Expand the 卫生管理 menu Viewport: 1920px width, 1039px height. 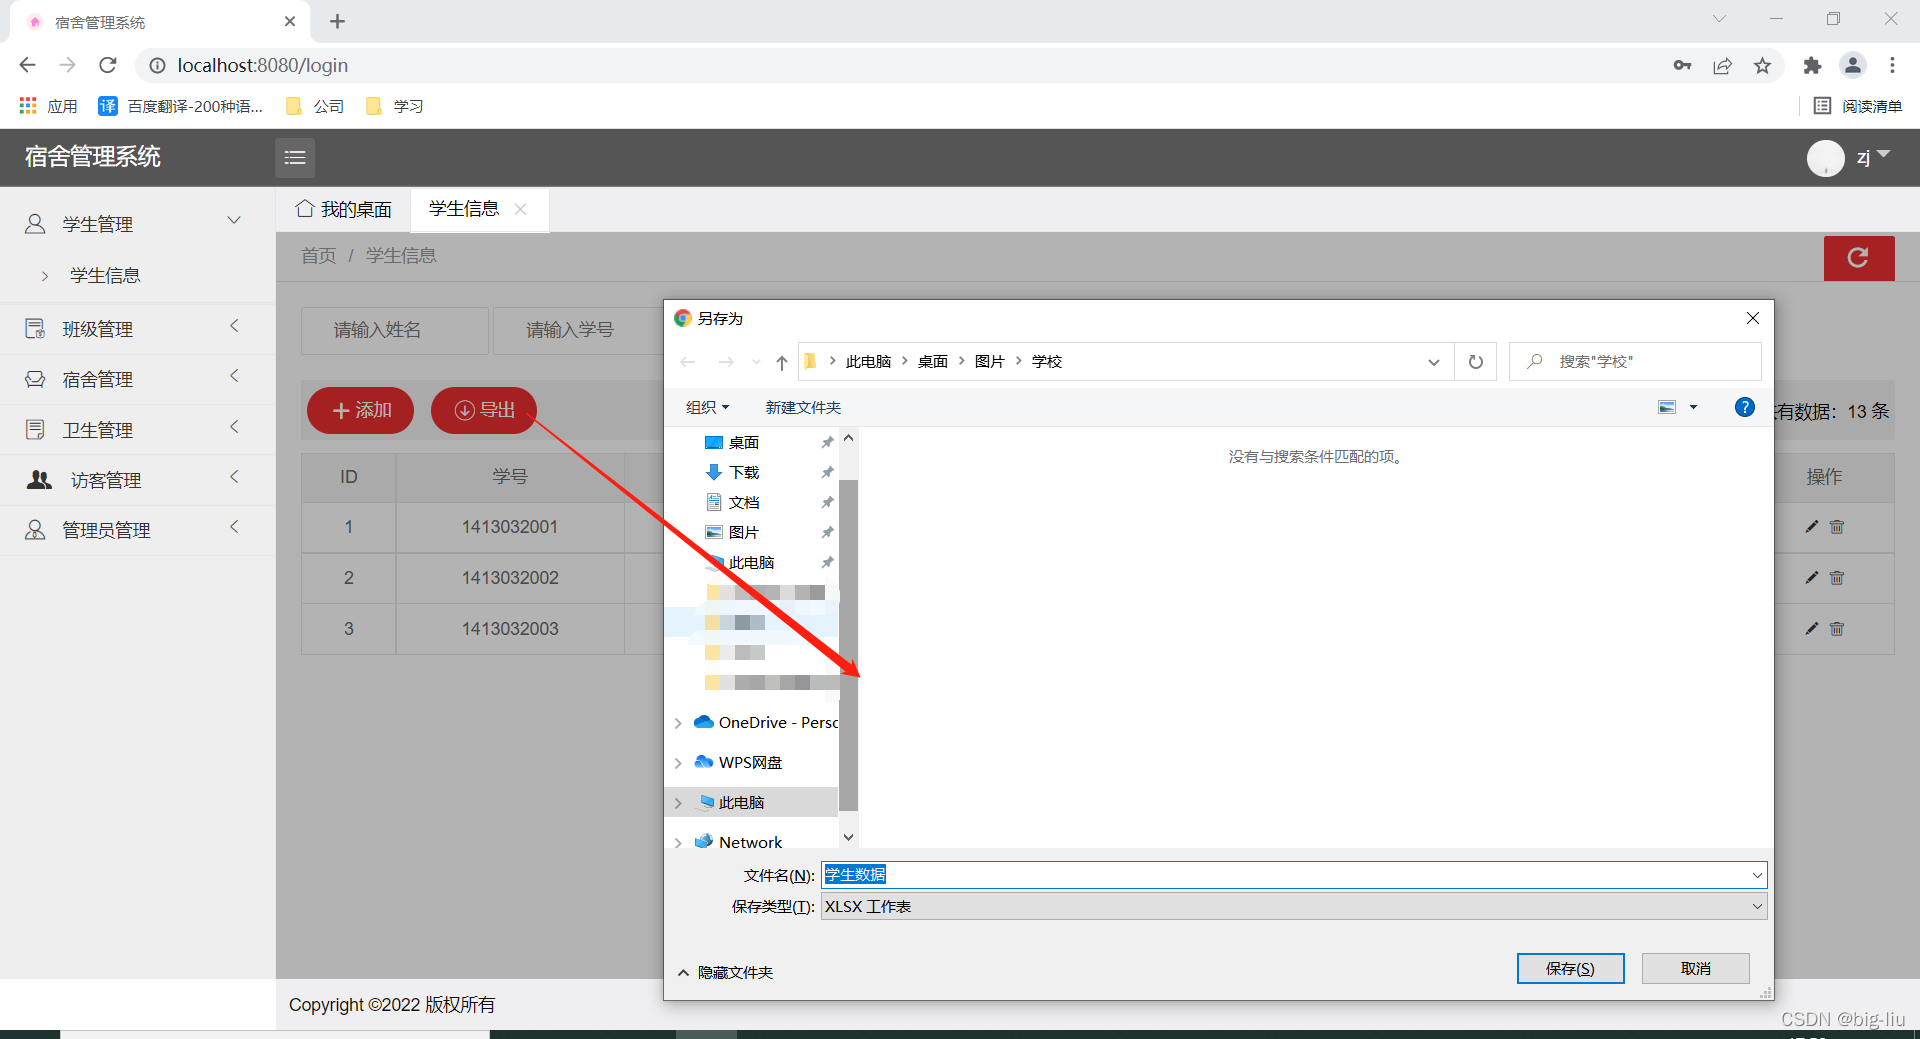pos(137,429)
